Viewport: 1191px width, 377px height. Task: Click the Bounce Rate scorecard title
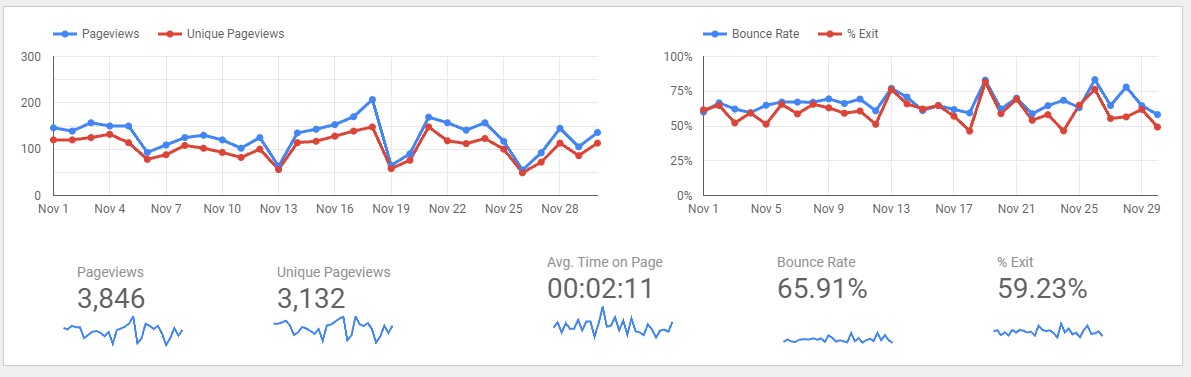(x=816, y=262)
